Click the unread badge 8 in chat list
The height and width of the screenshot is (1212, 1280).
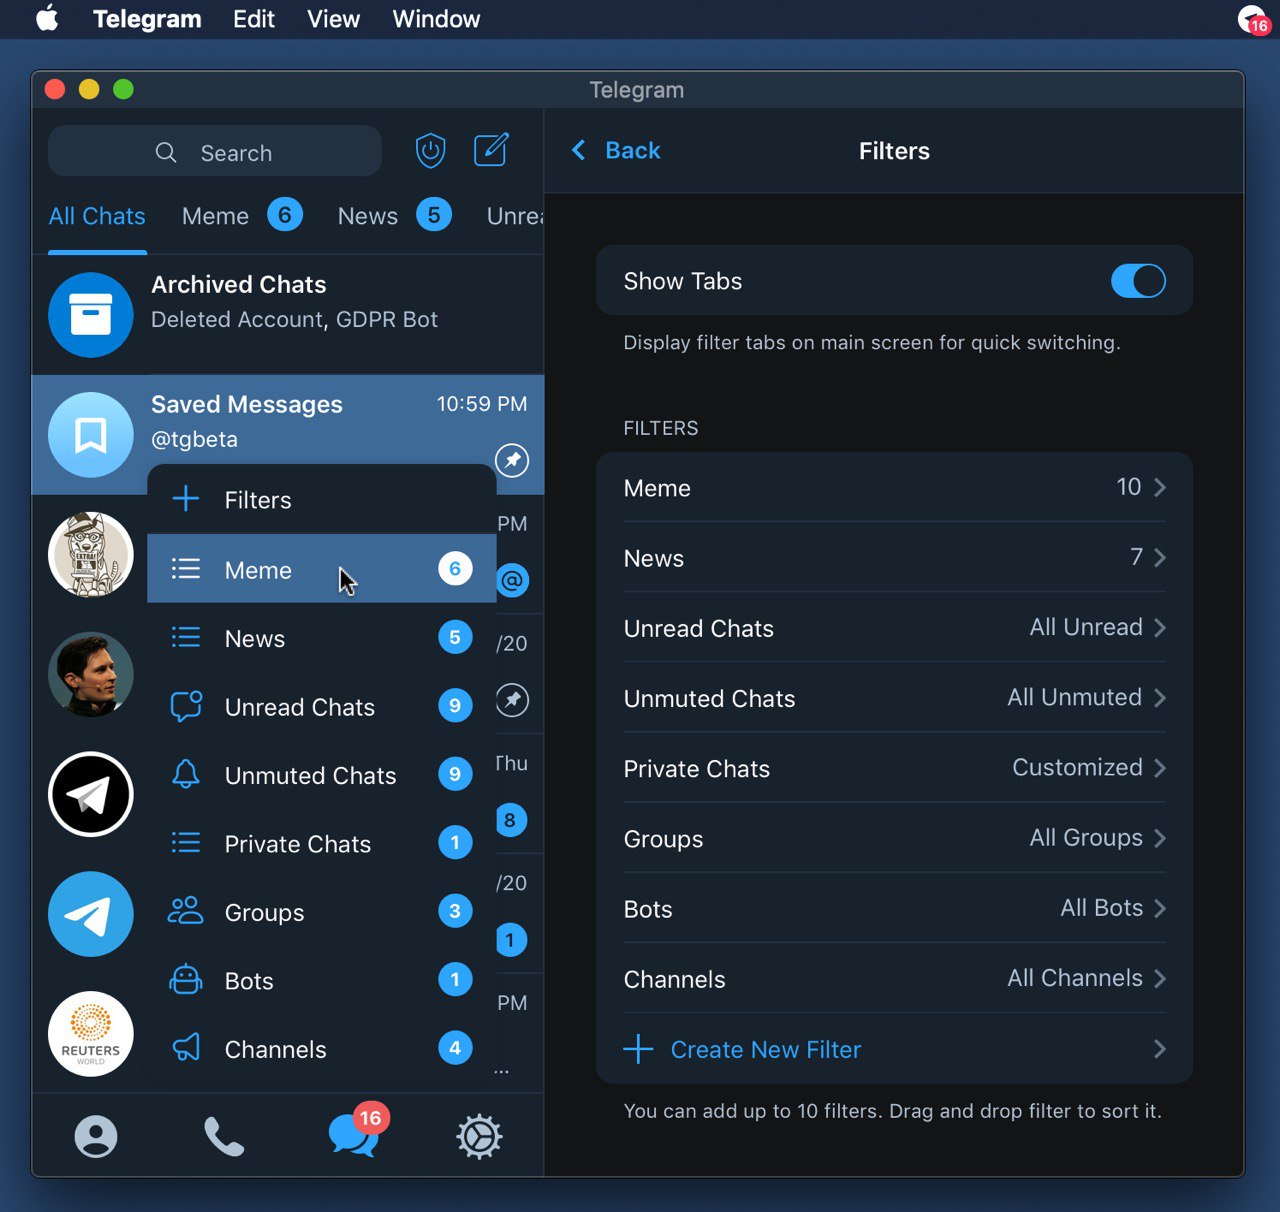(x=510, y=820)
